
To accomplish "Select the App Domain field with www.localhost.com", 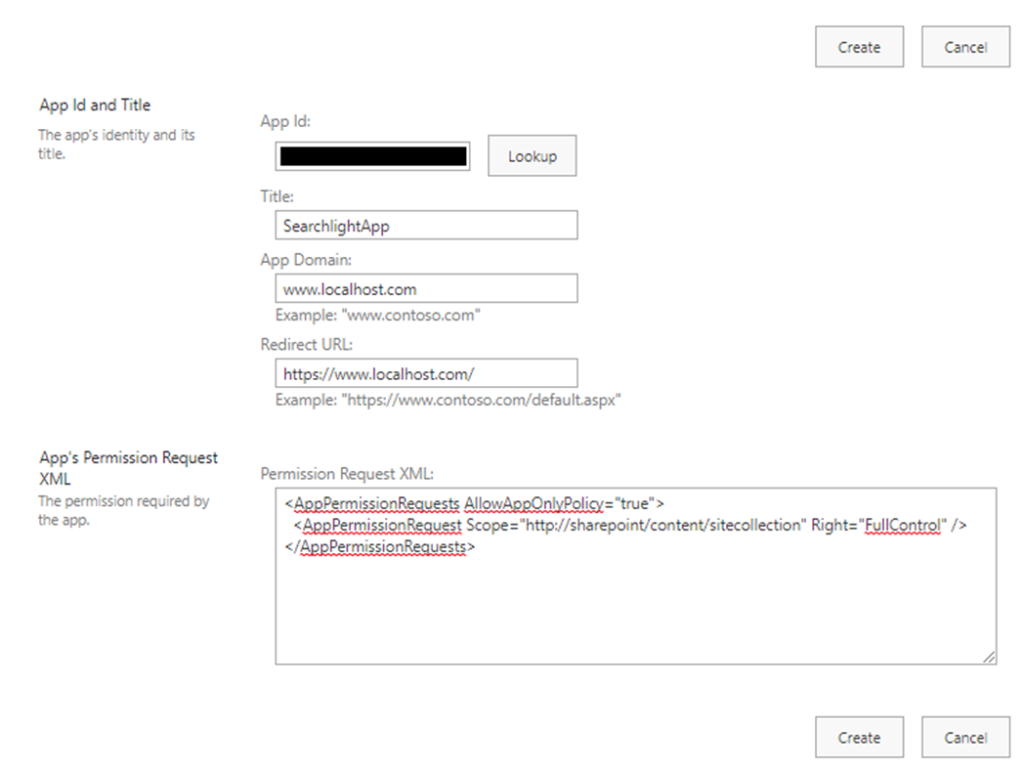I will [x=426, y=289].
